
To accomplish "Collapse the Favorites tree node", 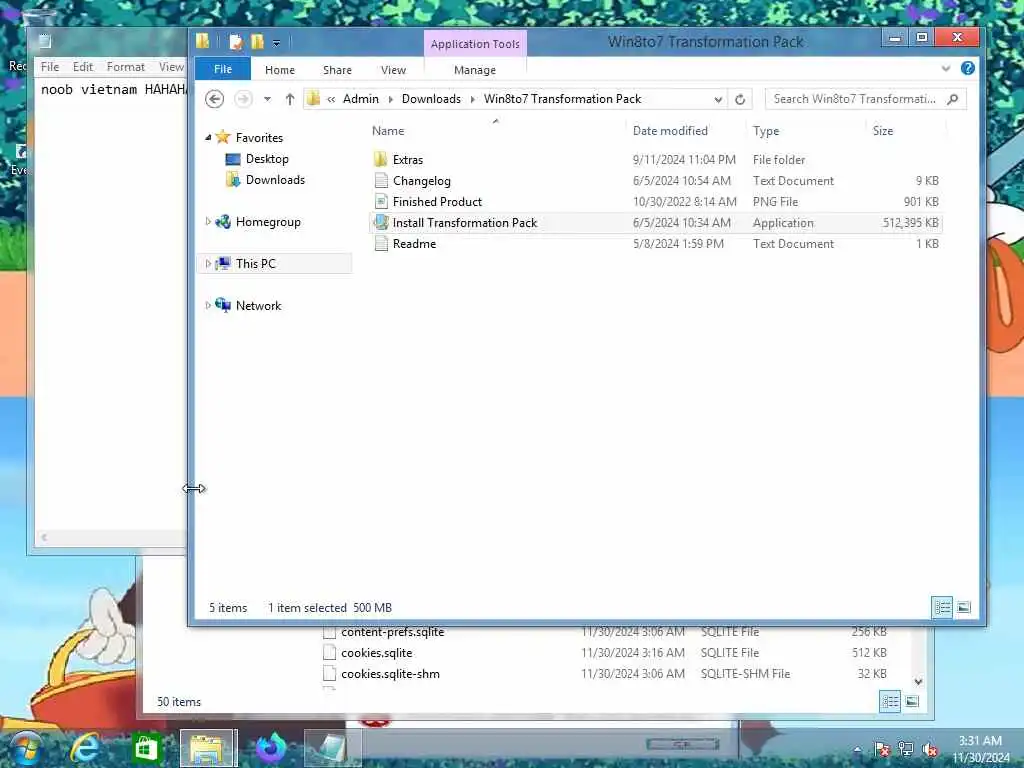I will (208, 137).
